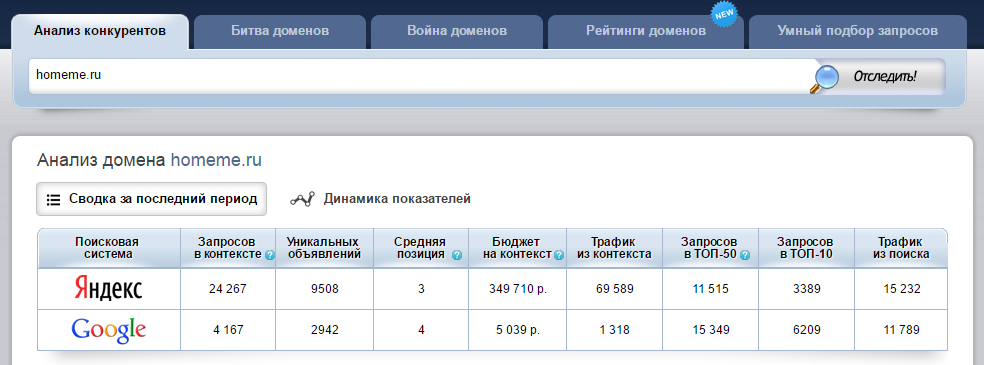984x365 pixels.
Task: Click Yandex unique ads value 9508
Action: [x=324, y=289]
